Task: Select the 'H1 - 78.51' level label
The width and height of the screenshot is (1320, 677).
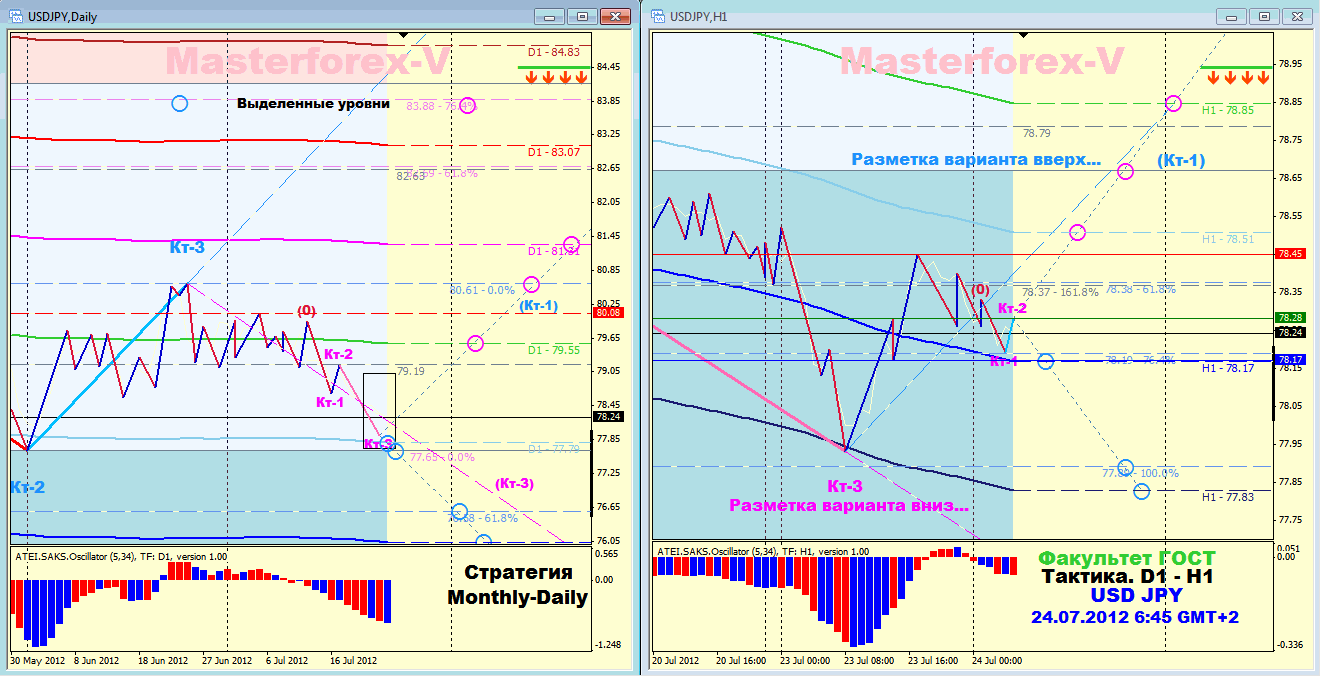Action: (1227, 239)
